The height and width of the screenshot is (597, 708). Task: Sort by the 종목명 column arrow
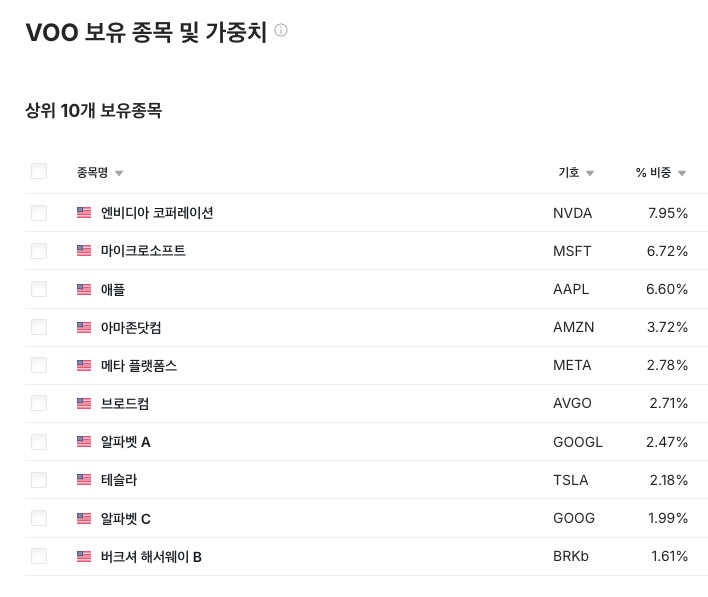pyautogui.click(x=119, y=173)
